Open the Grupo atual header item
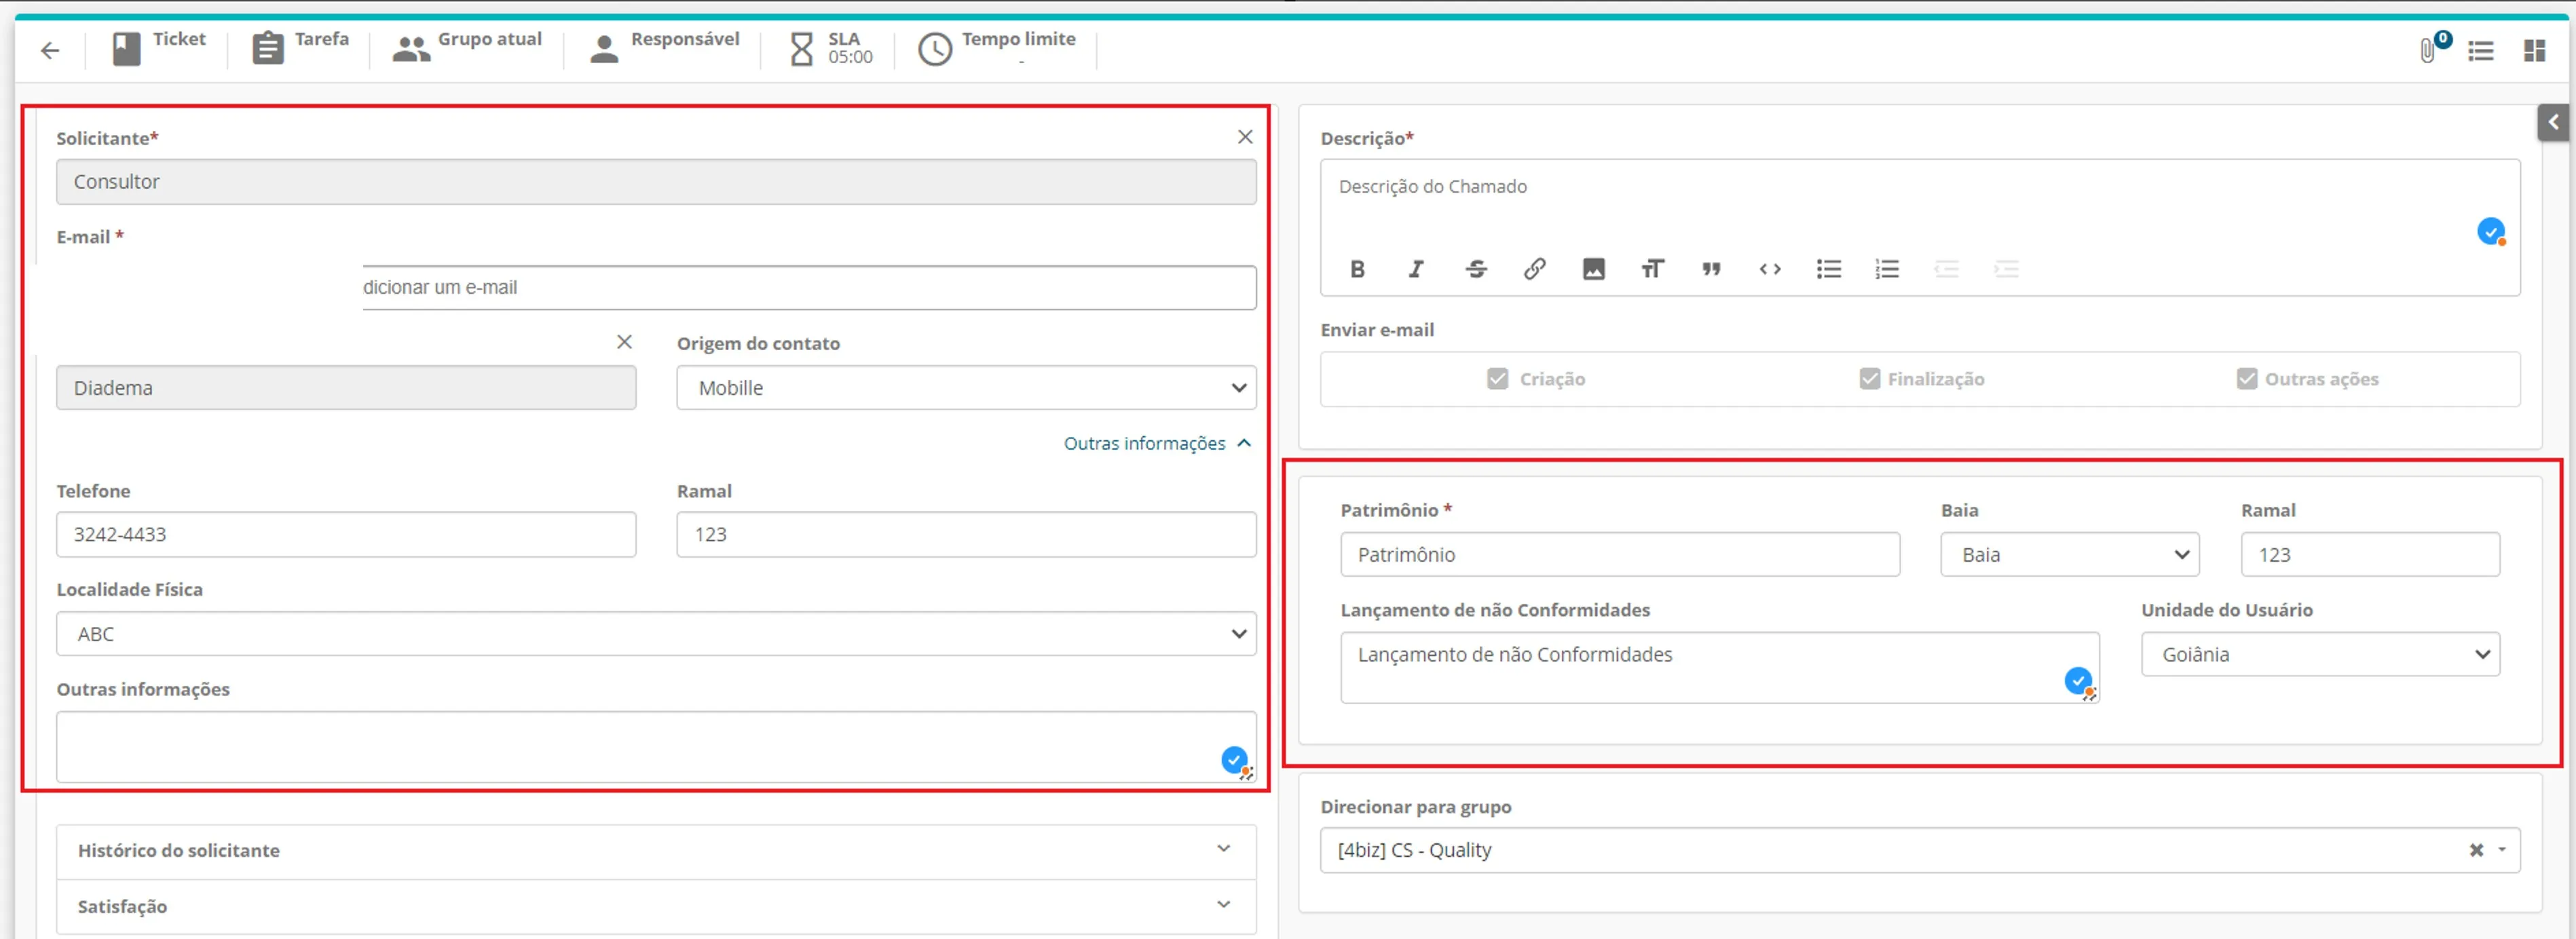The width and height of the screenshot is (2576, 939). 466,48
